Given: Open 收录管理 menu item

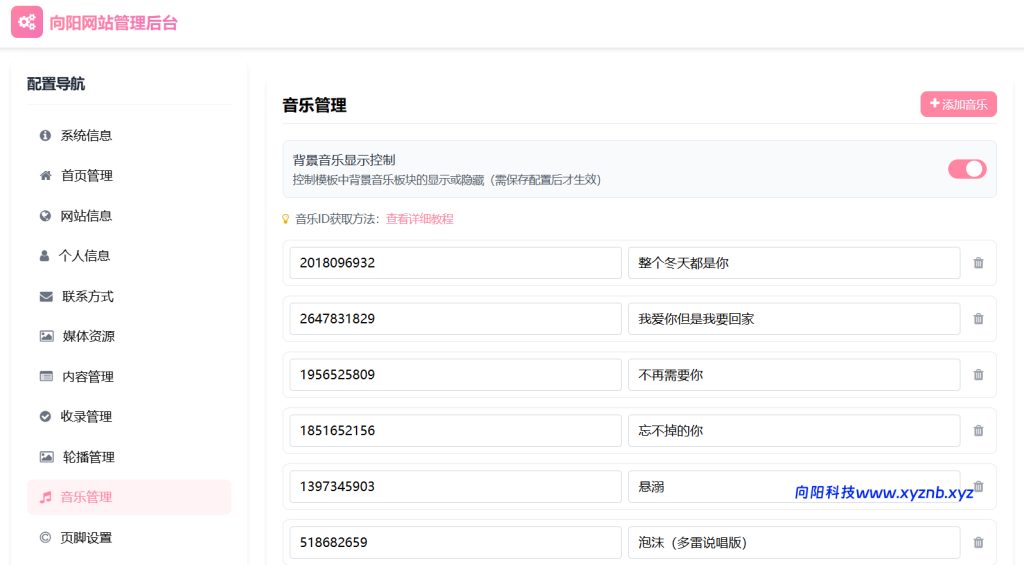Looking at the screenshot, I should [x=129, y=416].
